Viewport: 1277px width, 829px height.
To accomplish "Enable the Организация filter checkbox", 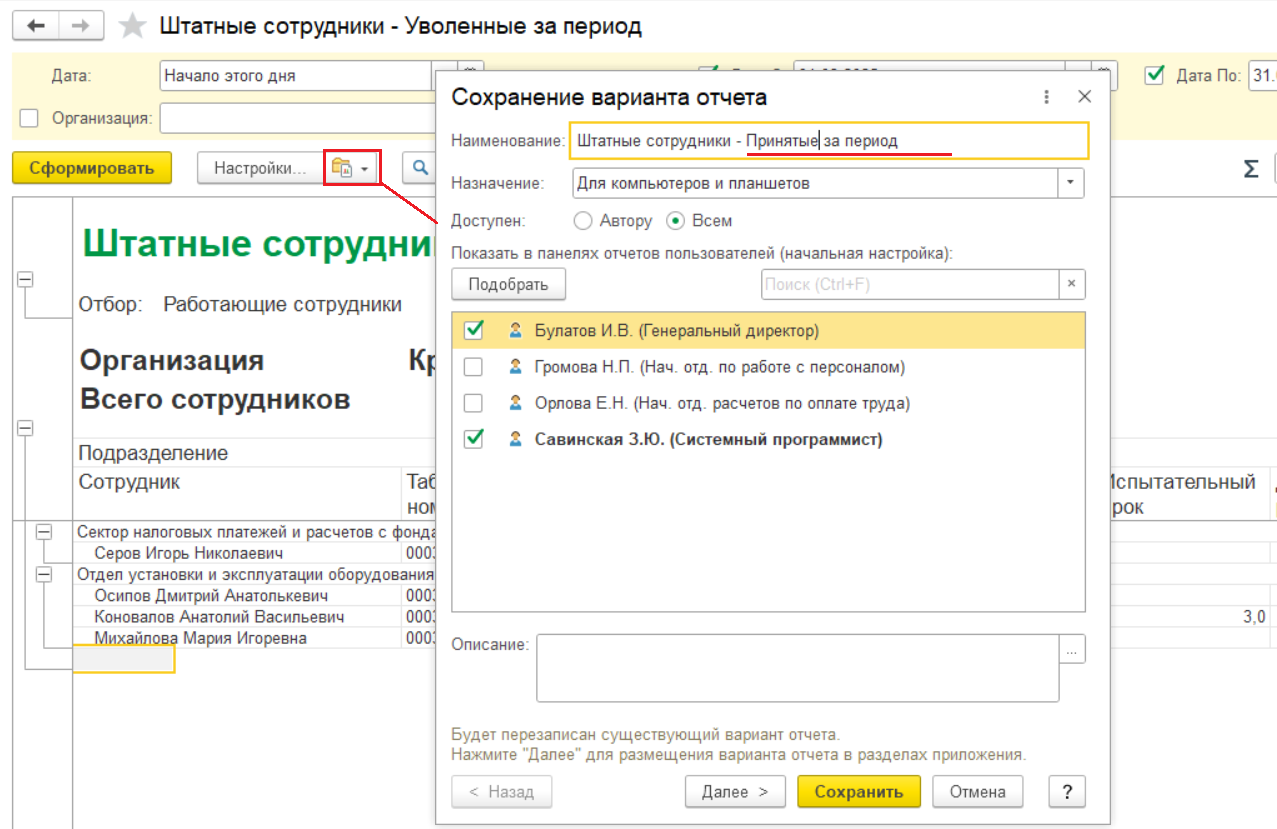I will (30, 118).
